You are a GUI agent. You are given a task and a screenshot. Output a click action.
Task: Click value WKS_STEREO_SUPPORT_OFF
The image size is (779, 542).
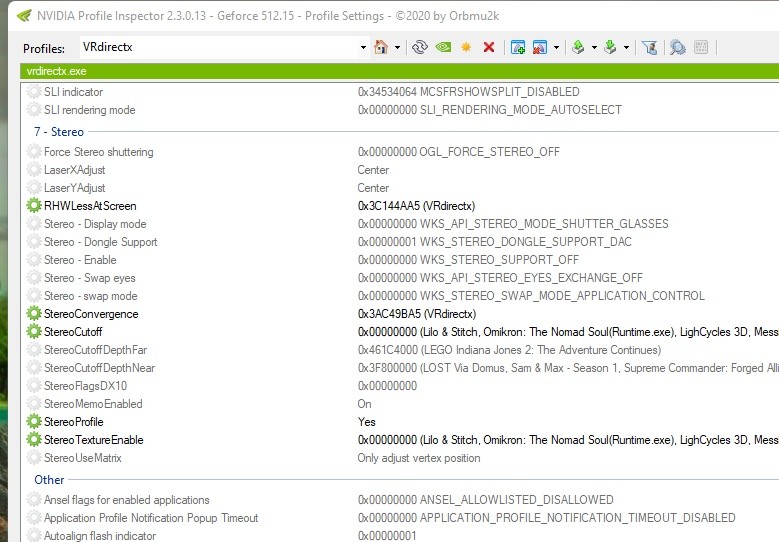pos(499,260)
